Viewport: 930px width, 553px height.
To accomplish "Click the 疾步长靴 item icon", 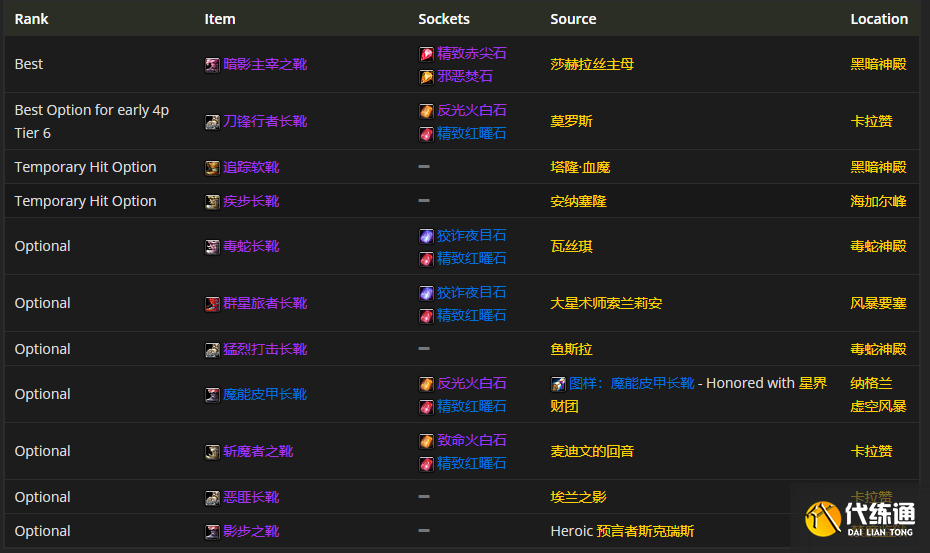I will (212, 202).
